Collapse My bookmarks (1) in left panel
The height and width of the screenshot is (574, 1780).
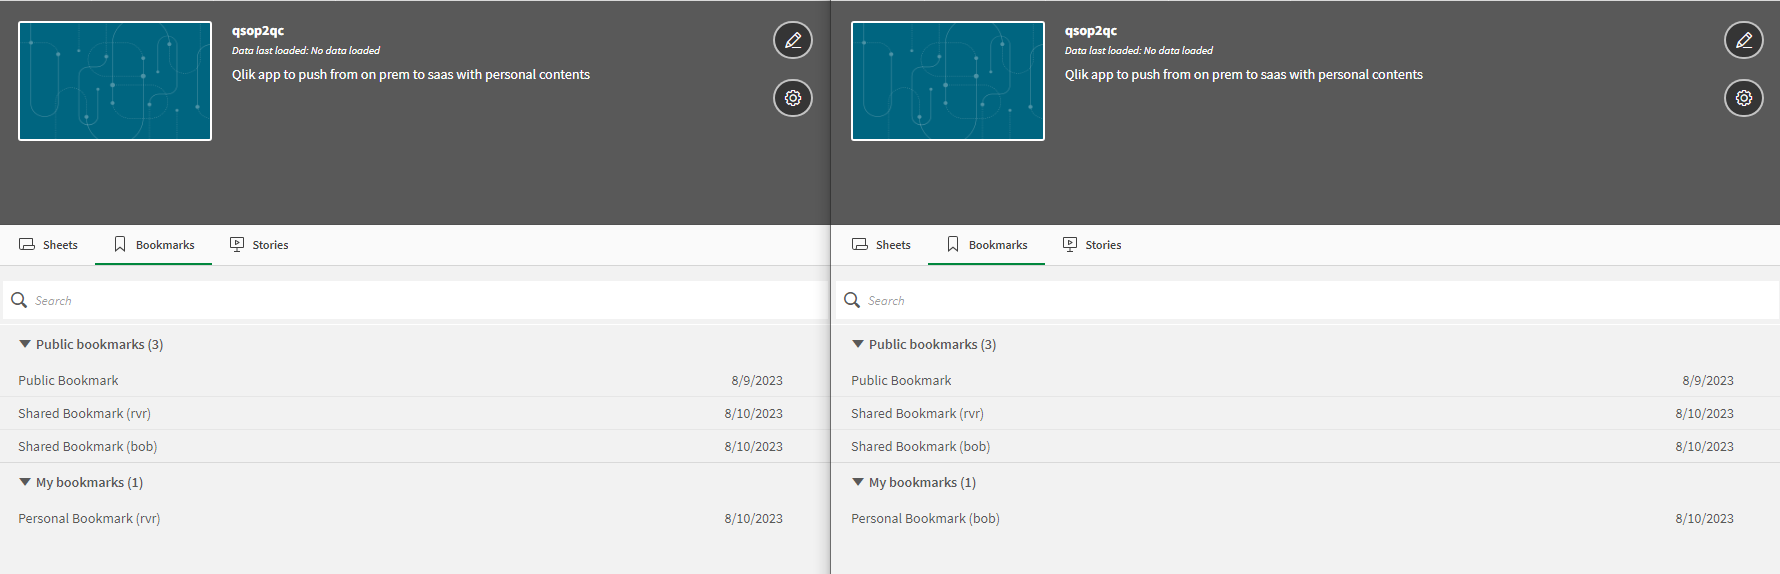(x=81, y=482)
